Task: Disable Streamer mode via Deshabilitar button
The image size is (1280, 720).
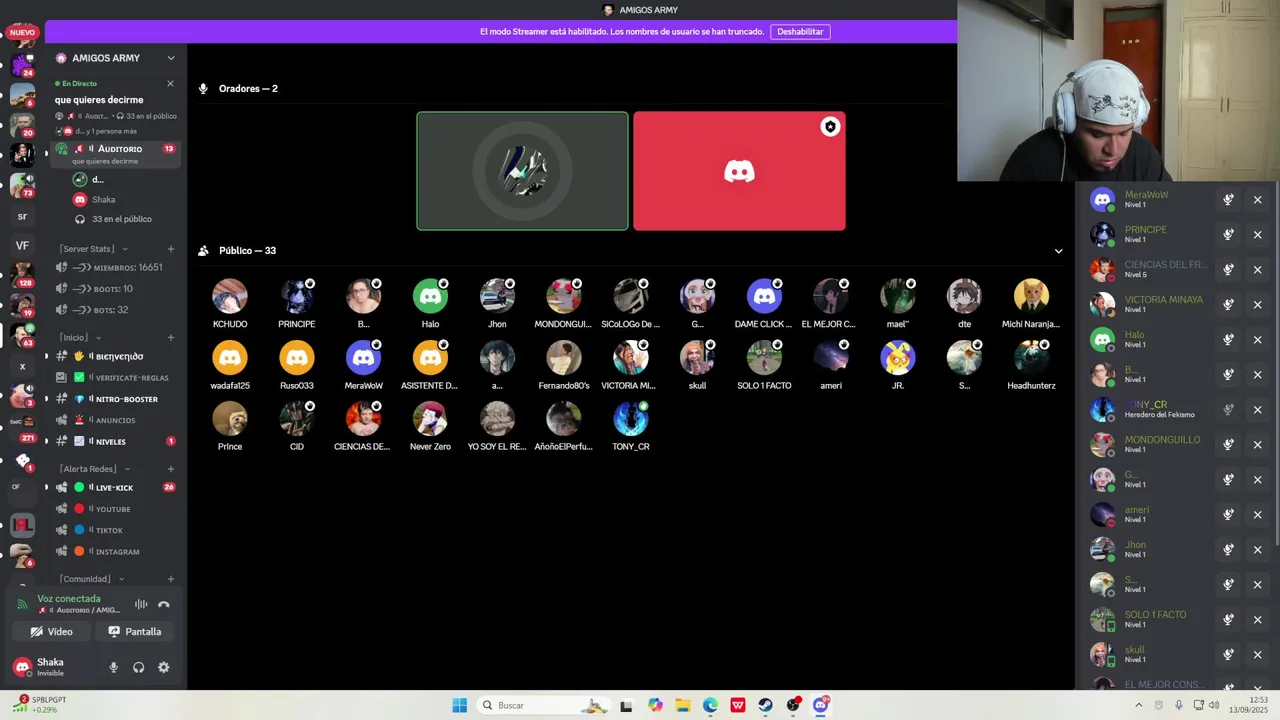Action: 800,32
